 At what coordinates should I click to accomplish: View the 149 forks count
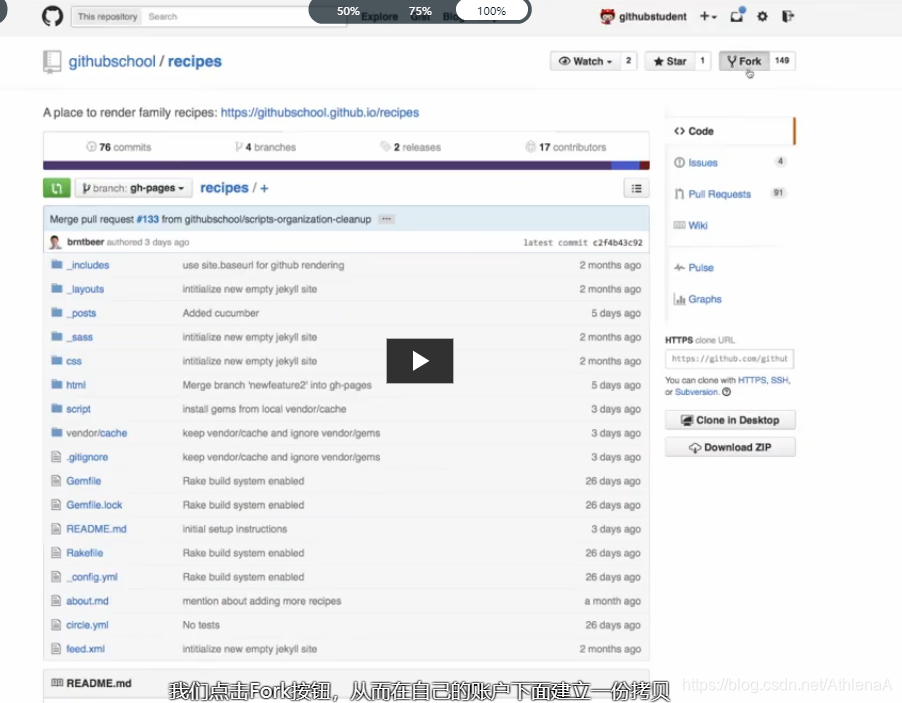(x=782, y=60)
